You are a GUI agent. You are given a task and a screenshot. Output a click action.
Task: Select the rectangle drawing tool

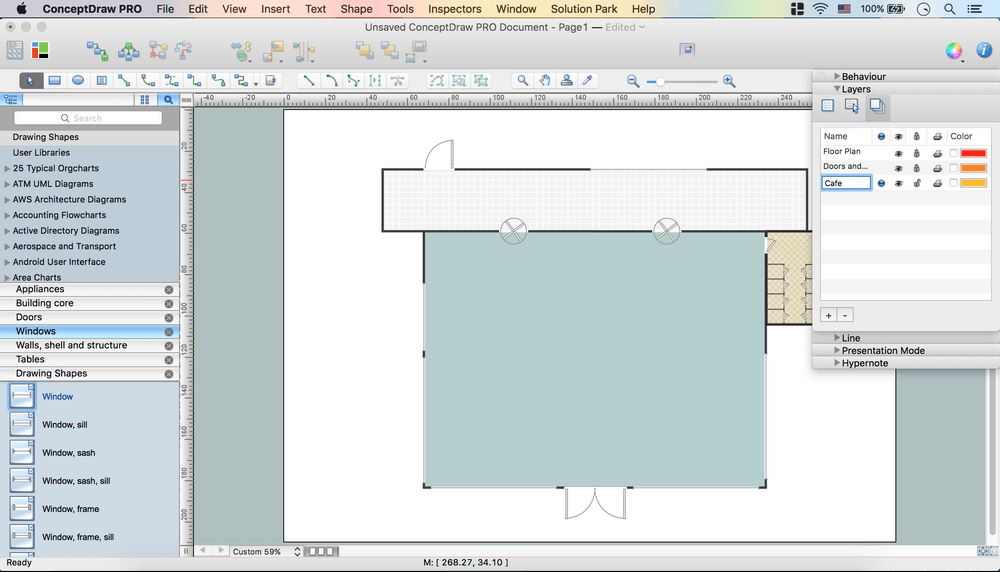tap(55, 81)
